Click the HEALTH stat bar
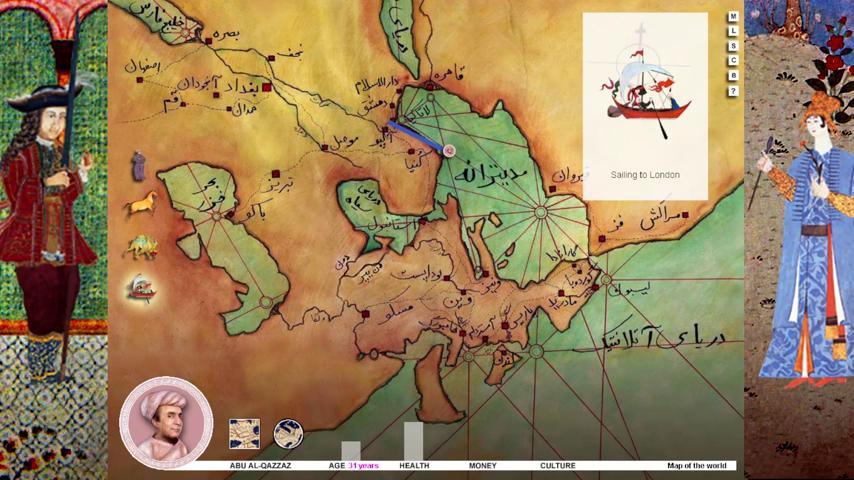 413,441
